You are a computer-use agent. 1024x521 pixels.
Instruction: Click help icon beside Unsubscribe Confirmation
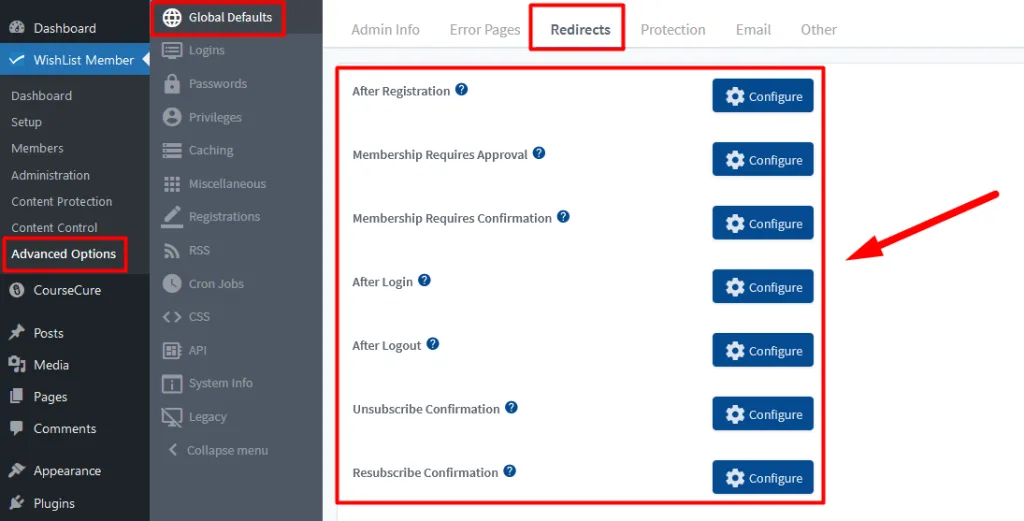click(x=511, y=407)
